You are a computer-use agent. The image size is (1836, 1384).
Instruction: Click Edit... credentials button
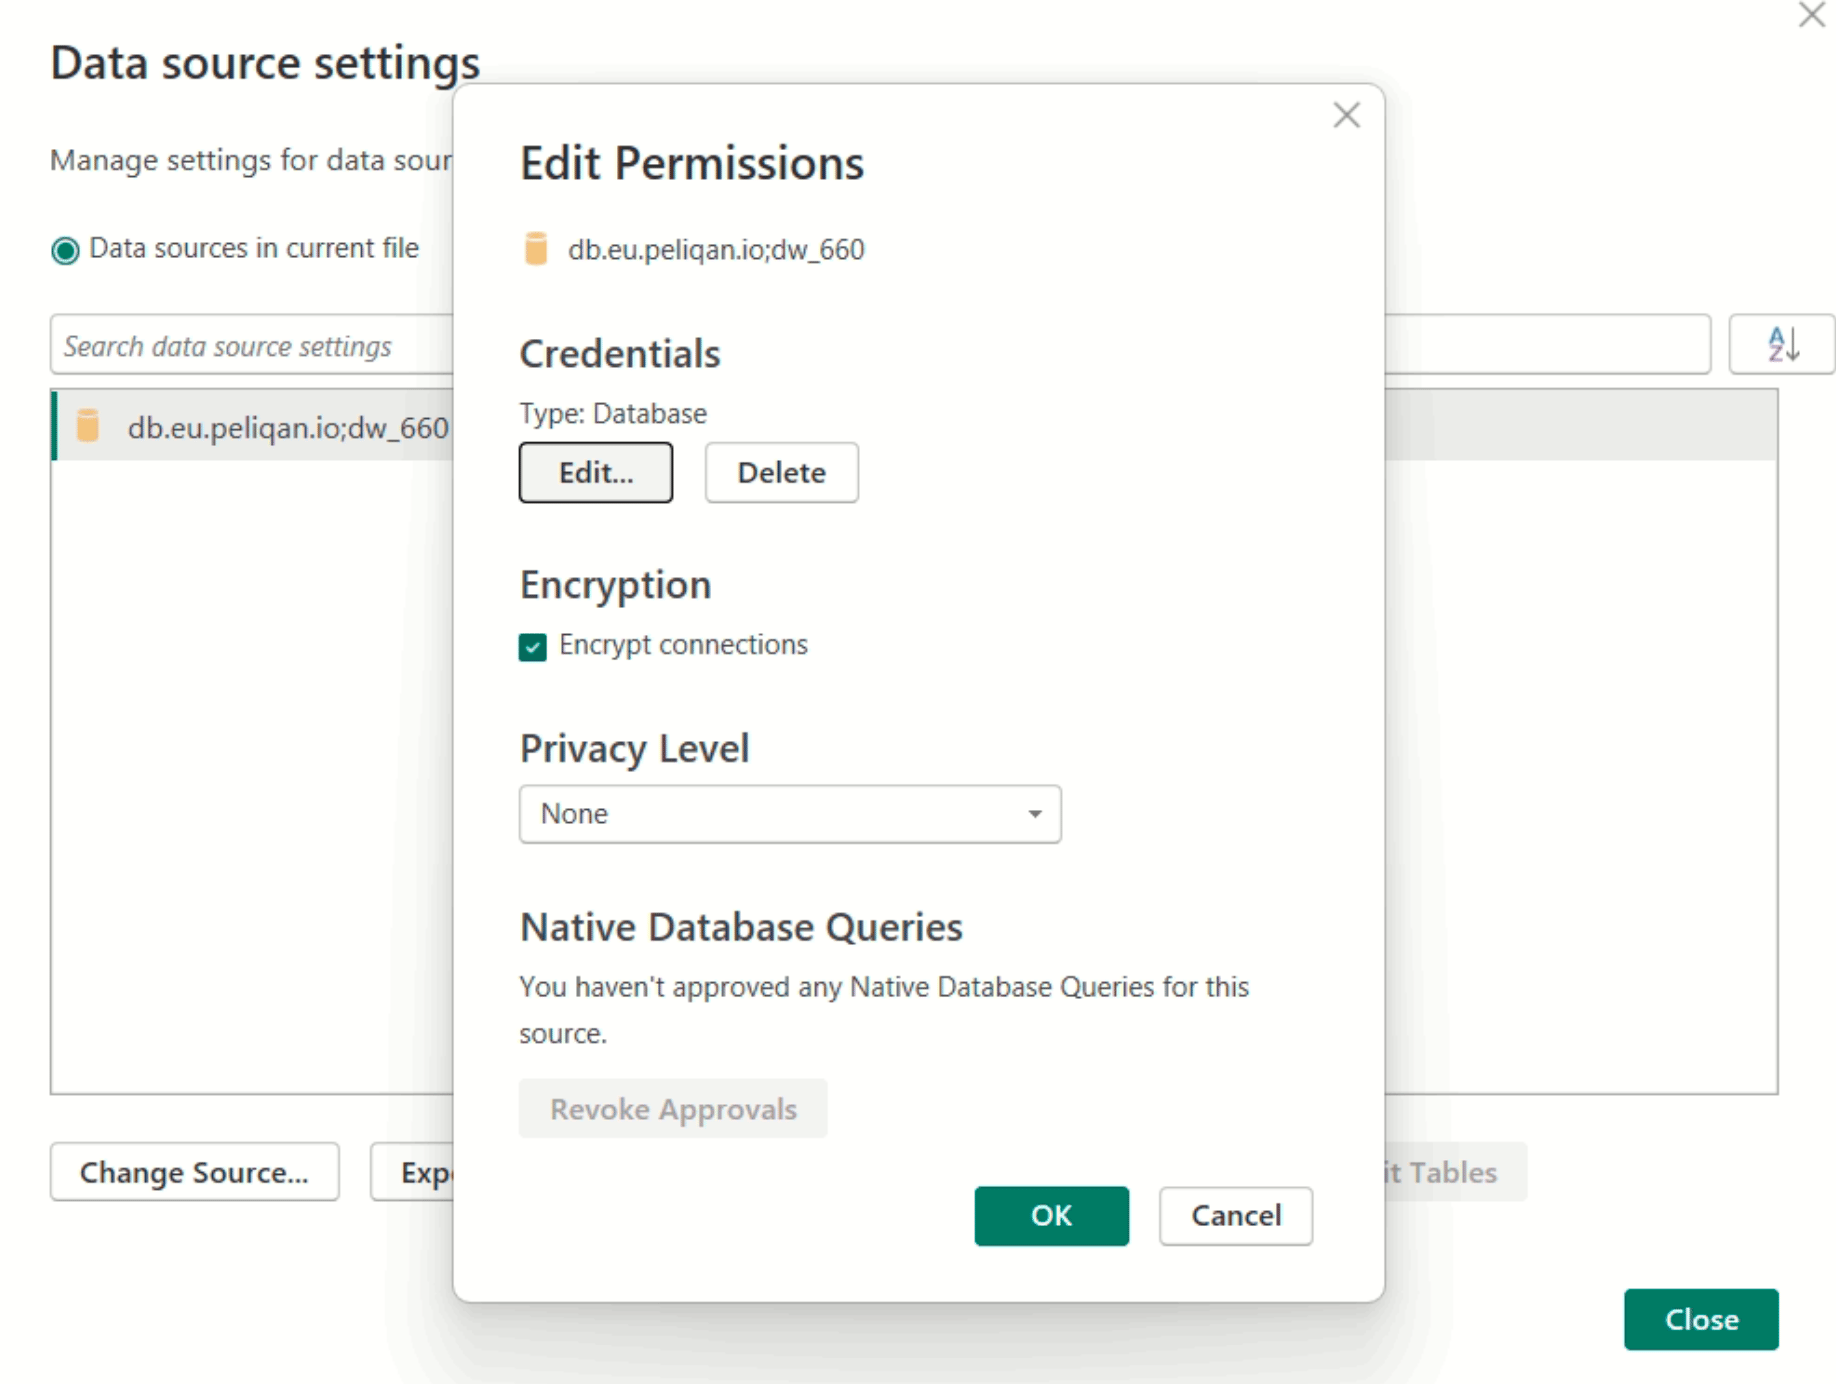click(x=596, y=472)
